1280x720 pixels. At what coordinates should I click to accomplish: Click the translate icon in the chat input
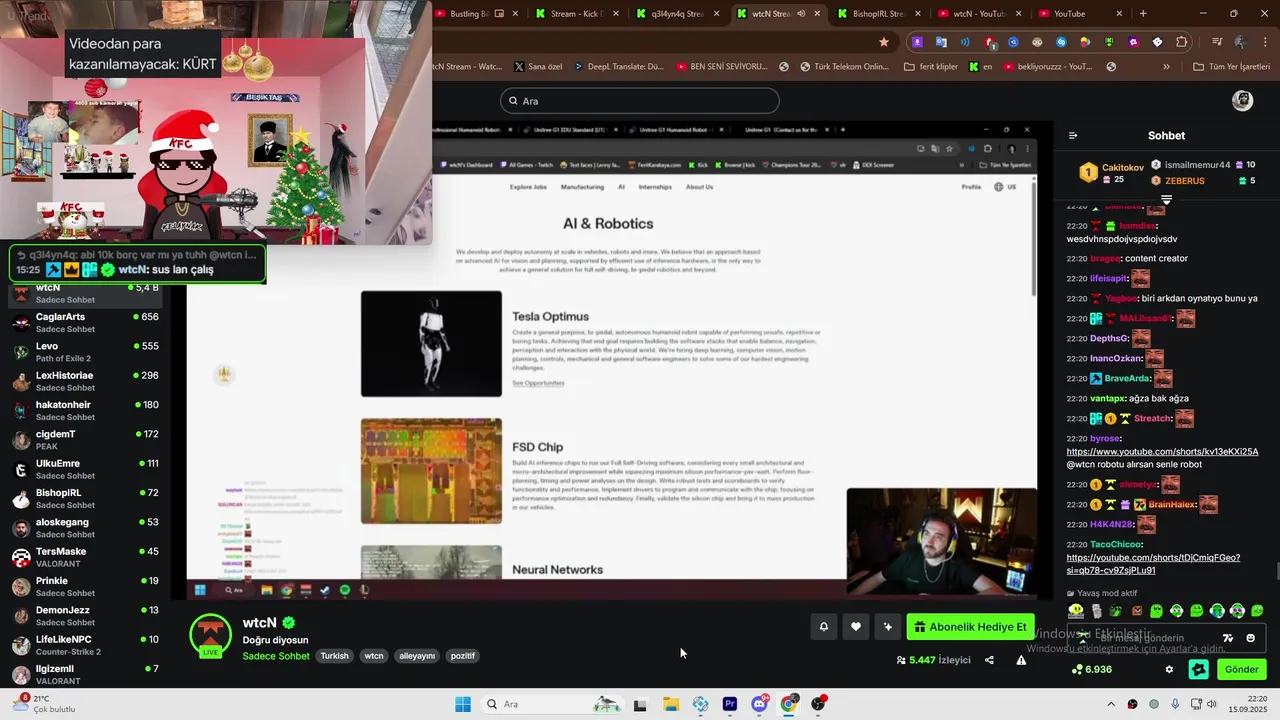click(1228, 638)
